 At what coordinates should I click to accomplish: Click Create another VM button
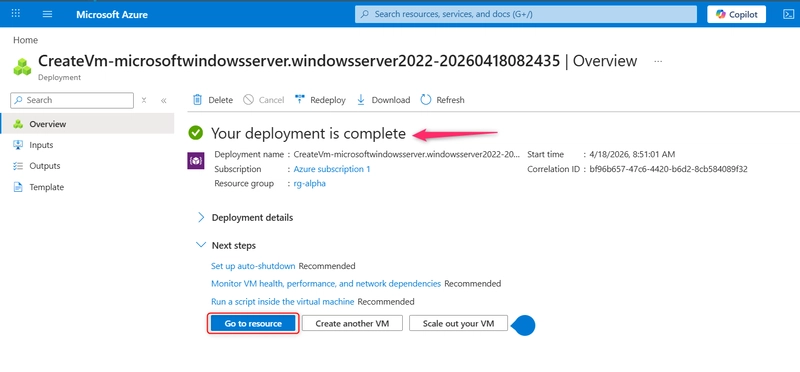click(352, 324)
